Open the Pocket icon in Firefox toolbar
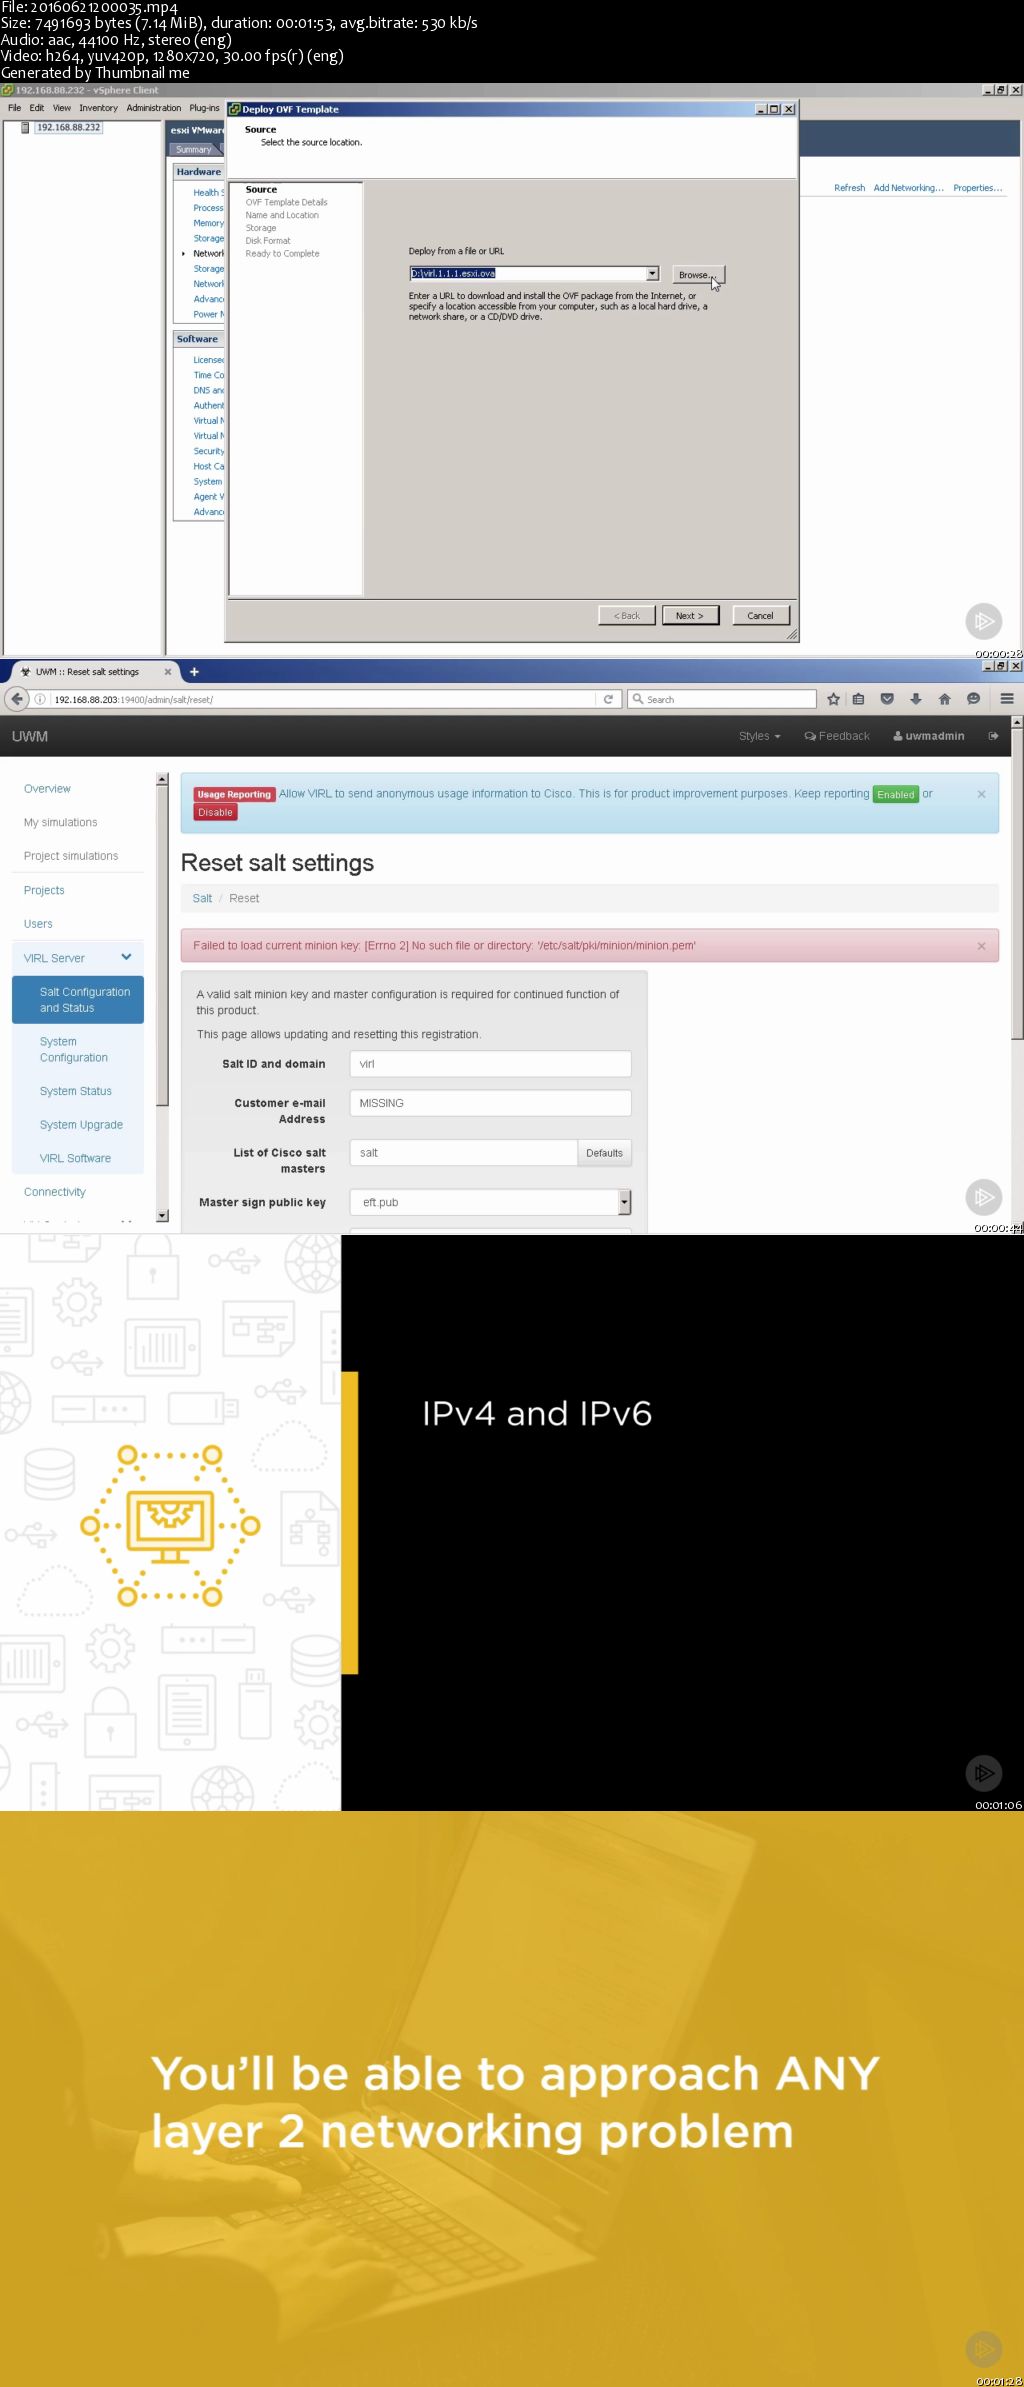This screenshot has height=2387, width=1024. click(x=887, y=699)
